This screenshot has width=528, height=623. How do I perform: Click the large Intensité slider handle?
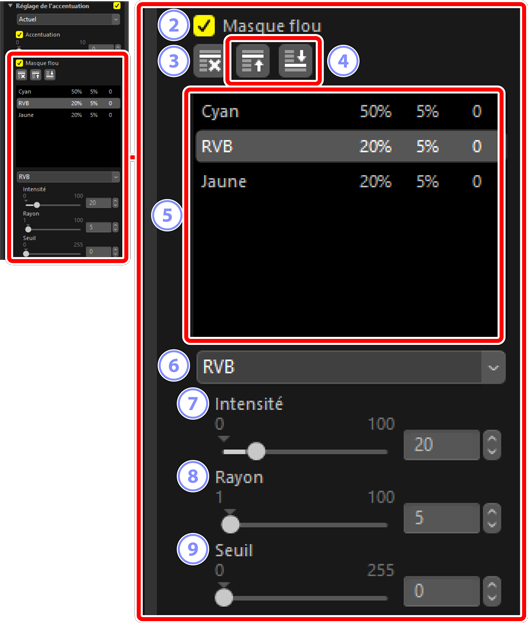(256, 451)
